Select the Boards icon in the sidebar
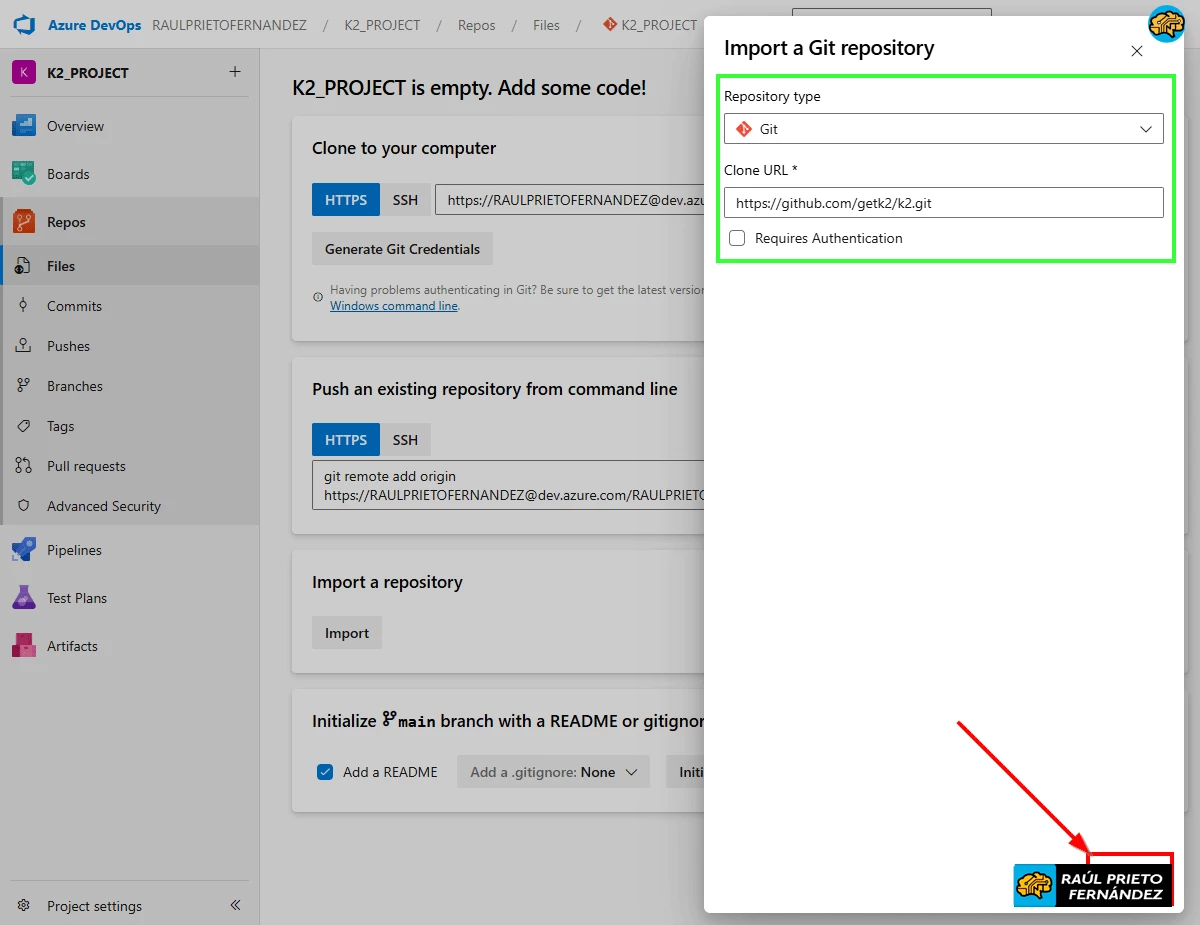The width and height of the screenshot is (1200, 925). (22, 174)
